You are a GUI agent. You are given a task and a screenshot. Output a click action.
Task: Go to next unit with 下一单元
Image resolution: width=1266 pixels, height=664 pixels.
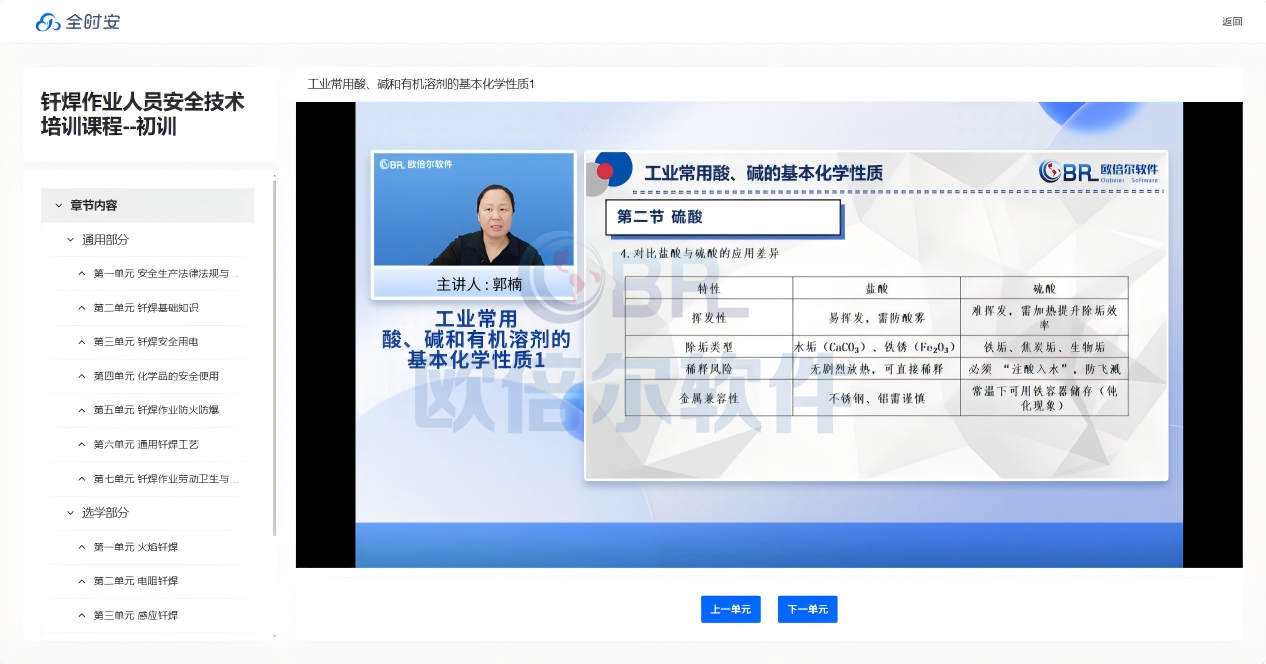click(x=807, y=609)
